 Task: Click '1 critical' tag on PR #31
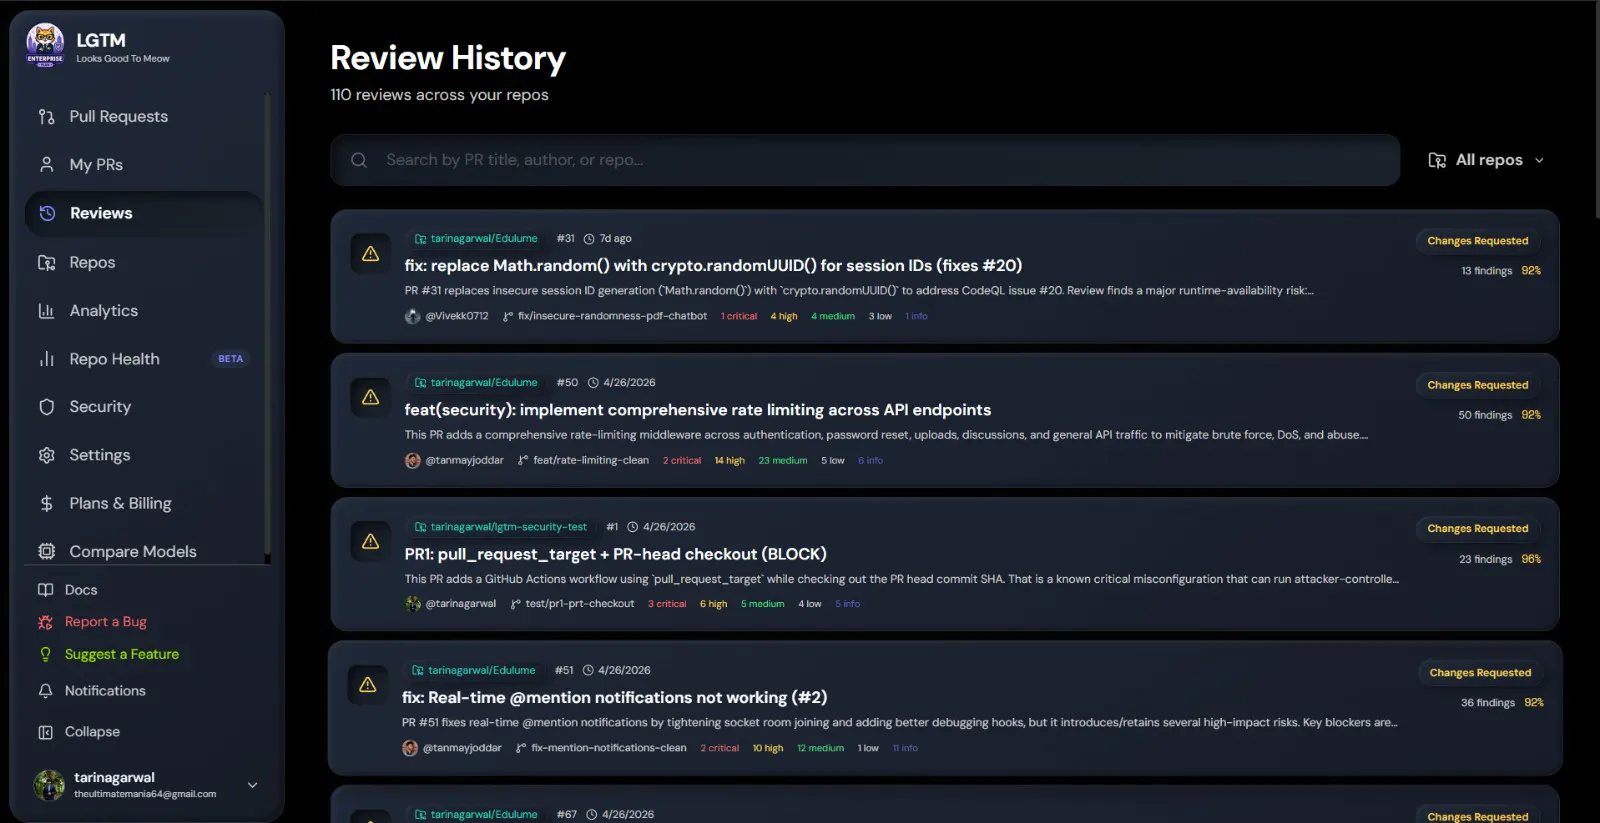(x=739, y=316)
